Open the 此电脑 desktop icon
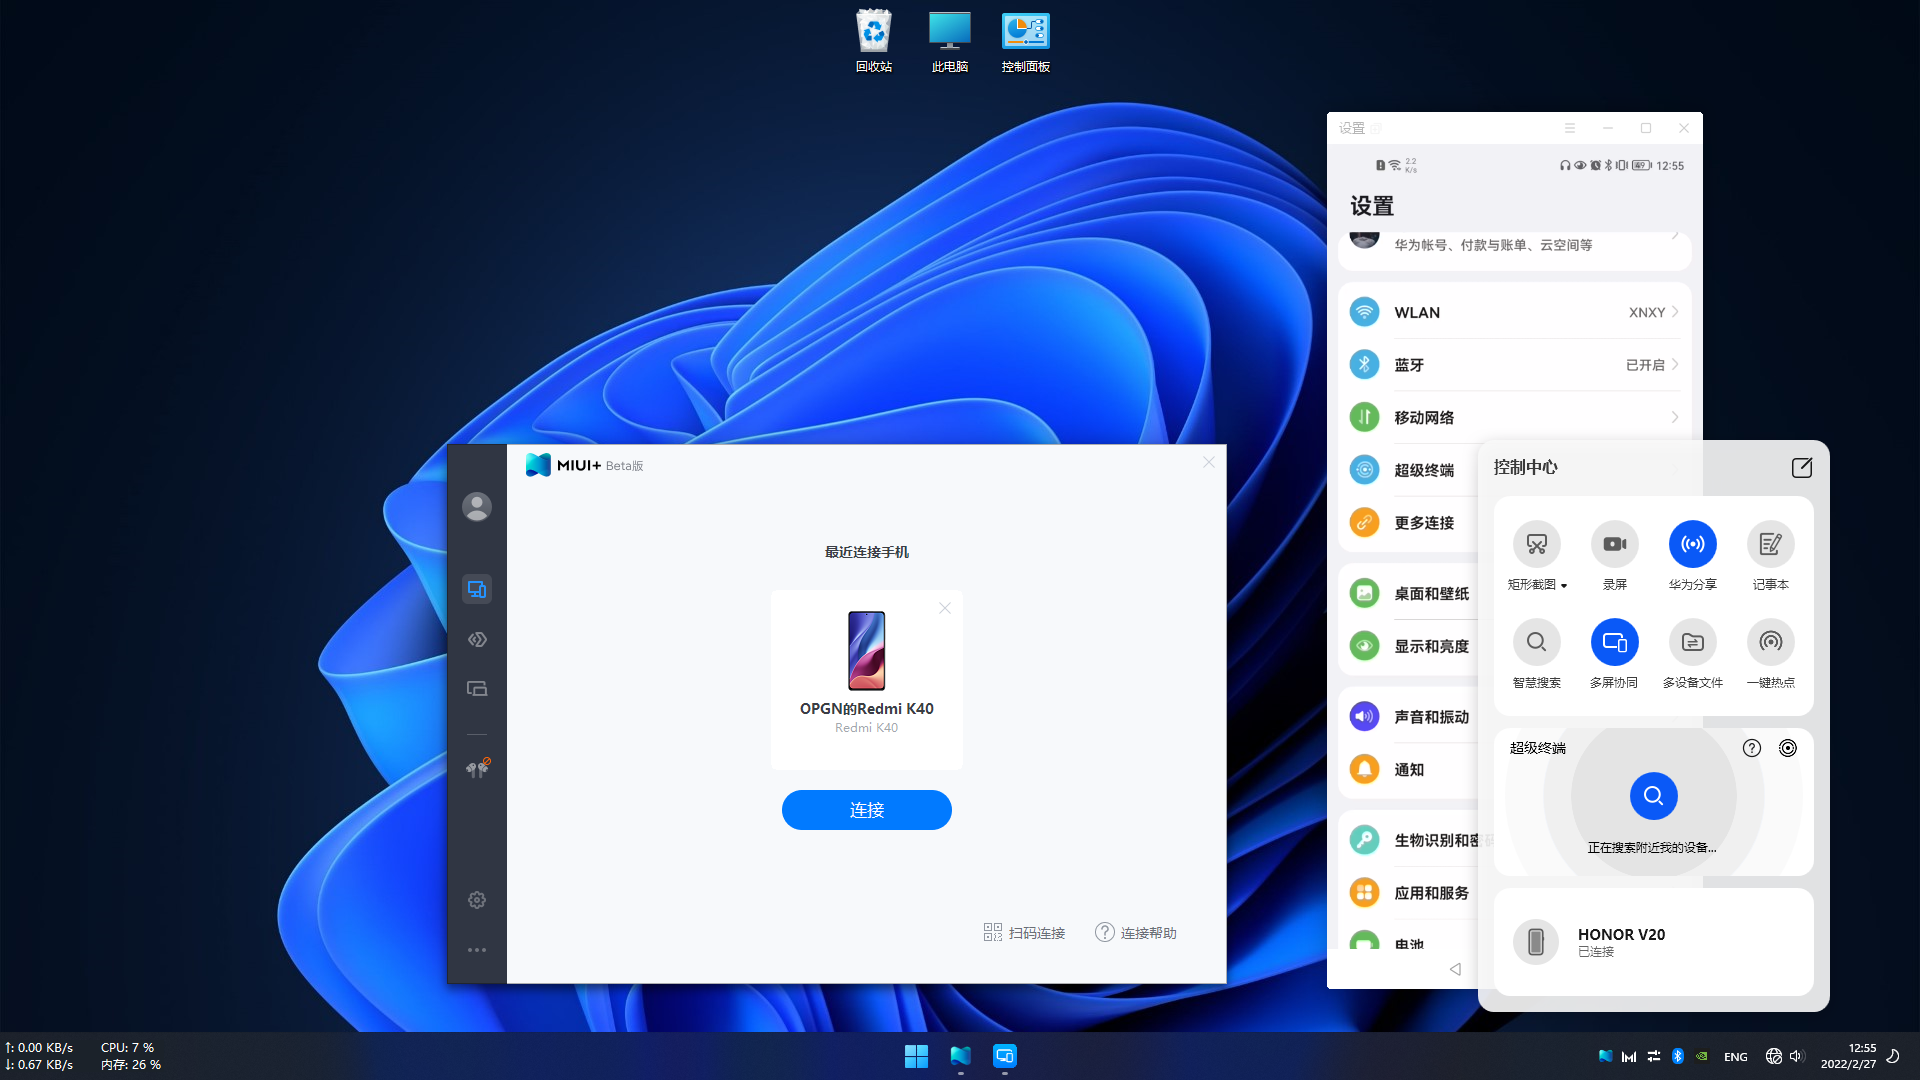Screen dimensions: 1920x1080 [949, 41]
